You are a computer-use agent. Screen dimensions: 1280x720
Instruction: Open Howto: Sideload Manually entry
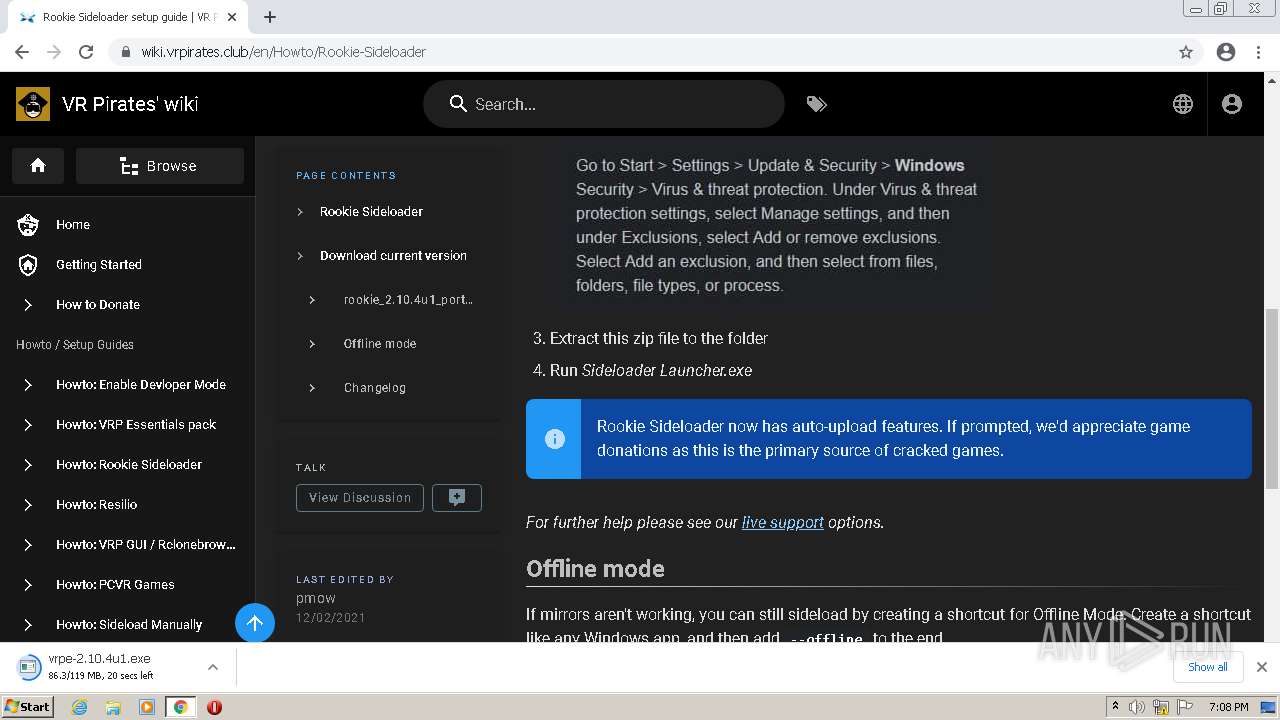(128, 625)
